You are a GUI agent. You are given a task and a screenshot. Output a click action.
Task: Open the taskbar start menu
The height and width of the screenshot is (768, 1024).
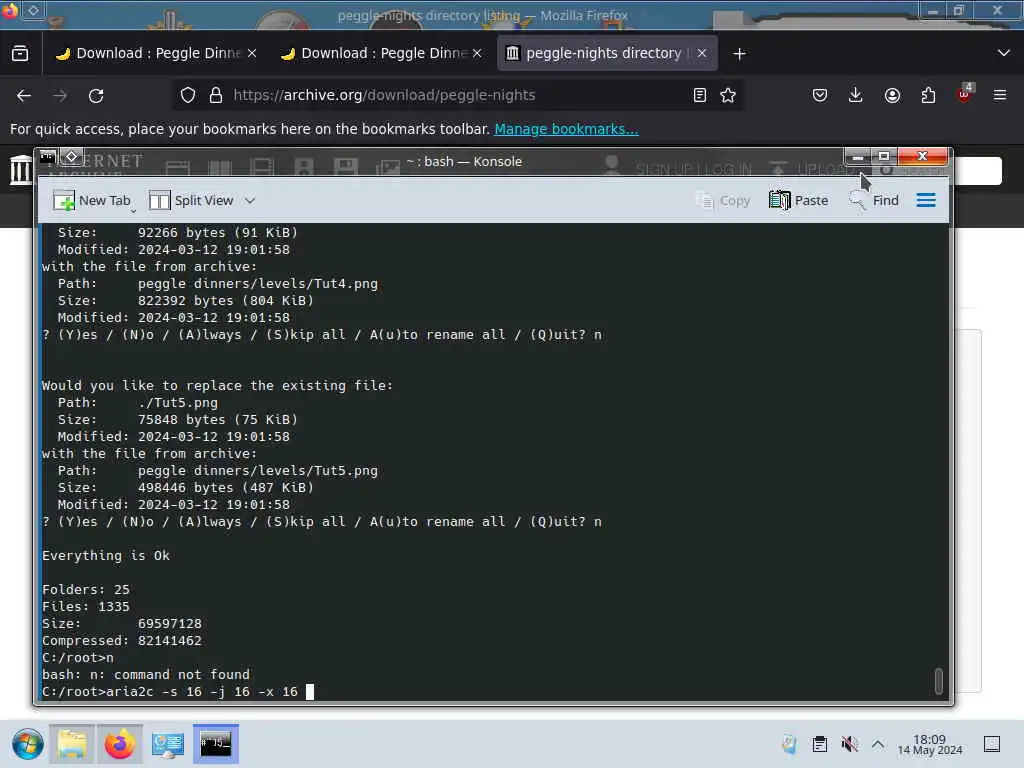[x=27, y=744]
